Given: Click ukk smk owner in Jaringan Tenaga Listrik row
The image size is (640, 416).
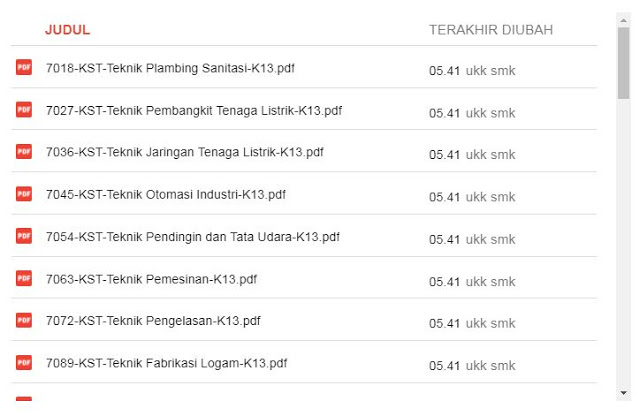Looking at the screenshot, I should (490, 155).
